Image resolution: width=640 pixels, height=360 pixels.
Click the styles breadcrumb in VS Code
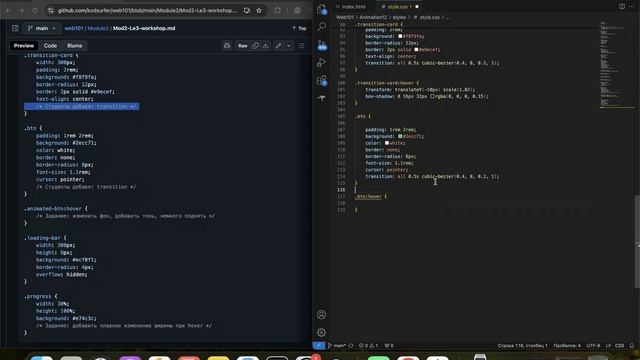point(399,18)
